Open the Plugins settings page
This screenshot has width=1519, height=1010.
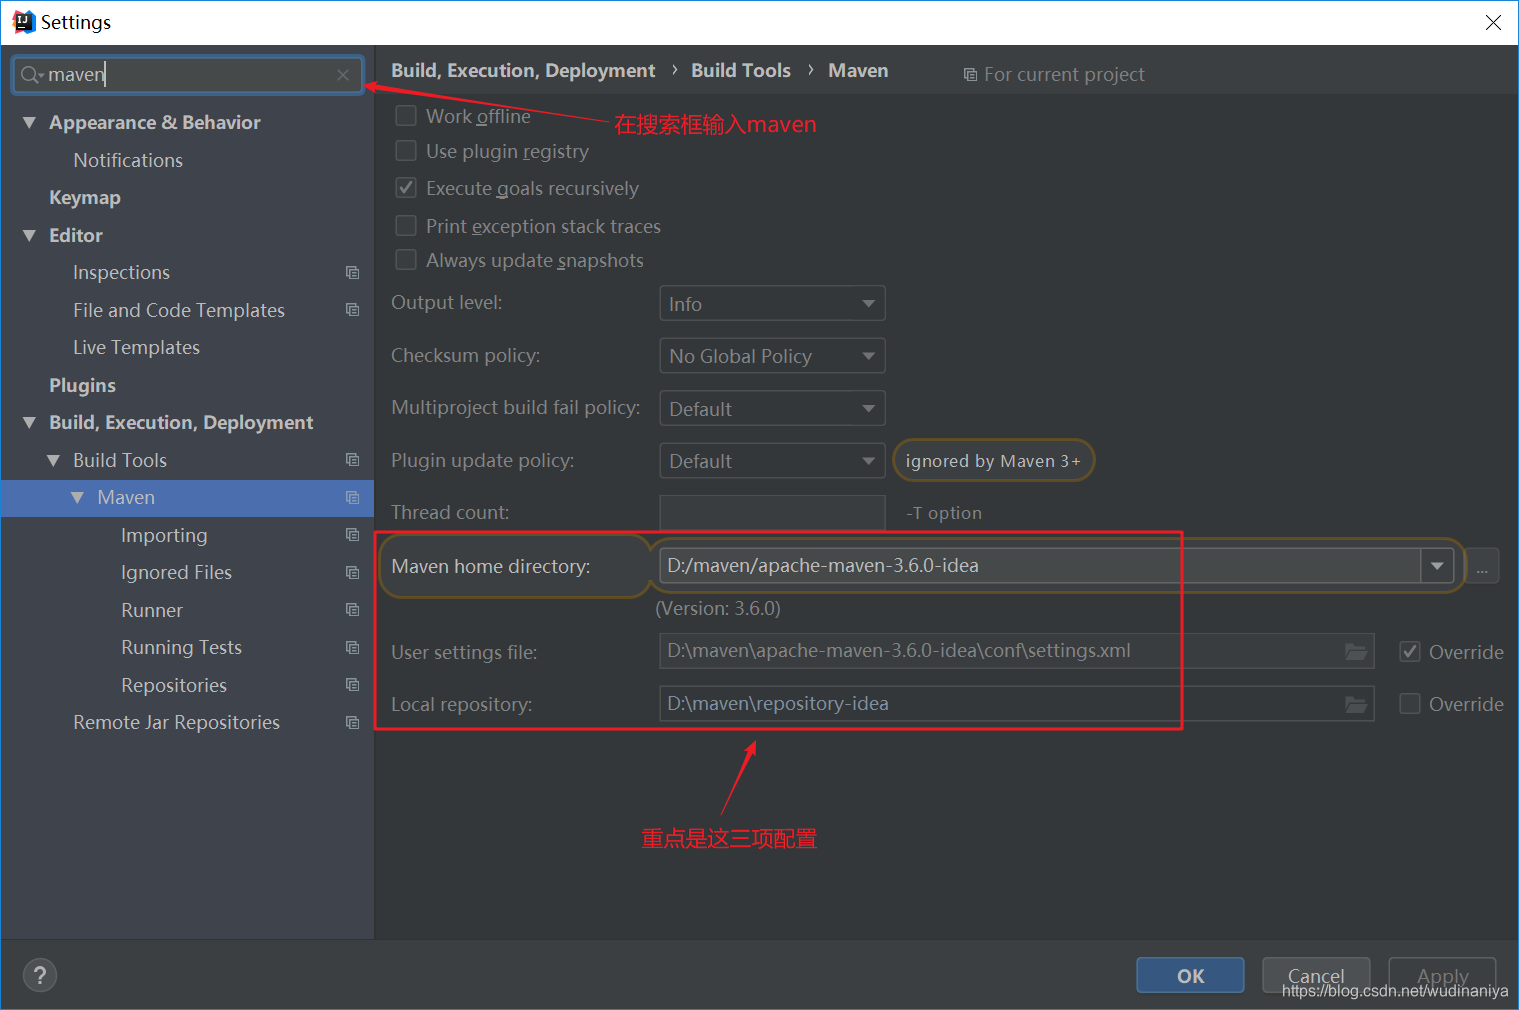pos(82,385)
